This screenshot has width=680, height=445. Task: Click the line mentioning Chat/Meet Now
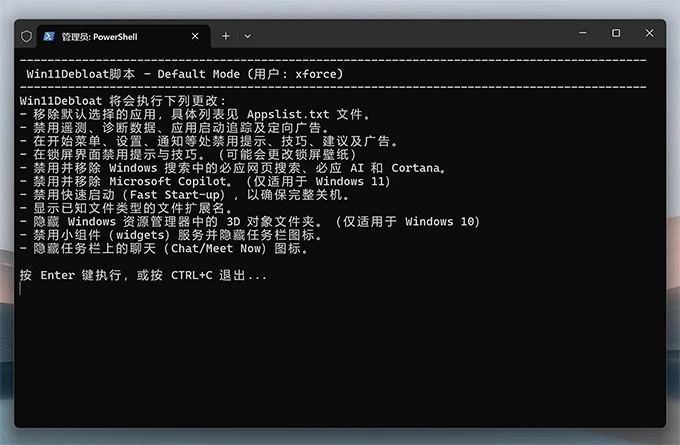click(164, 249)
